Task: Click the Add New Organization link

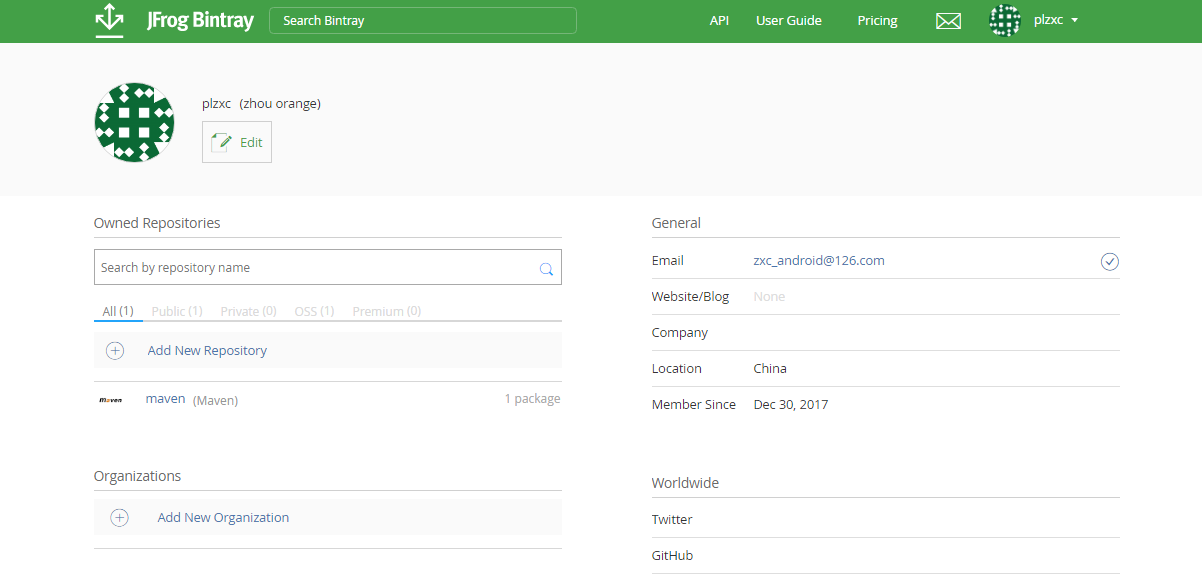Action: pos(223,517)
